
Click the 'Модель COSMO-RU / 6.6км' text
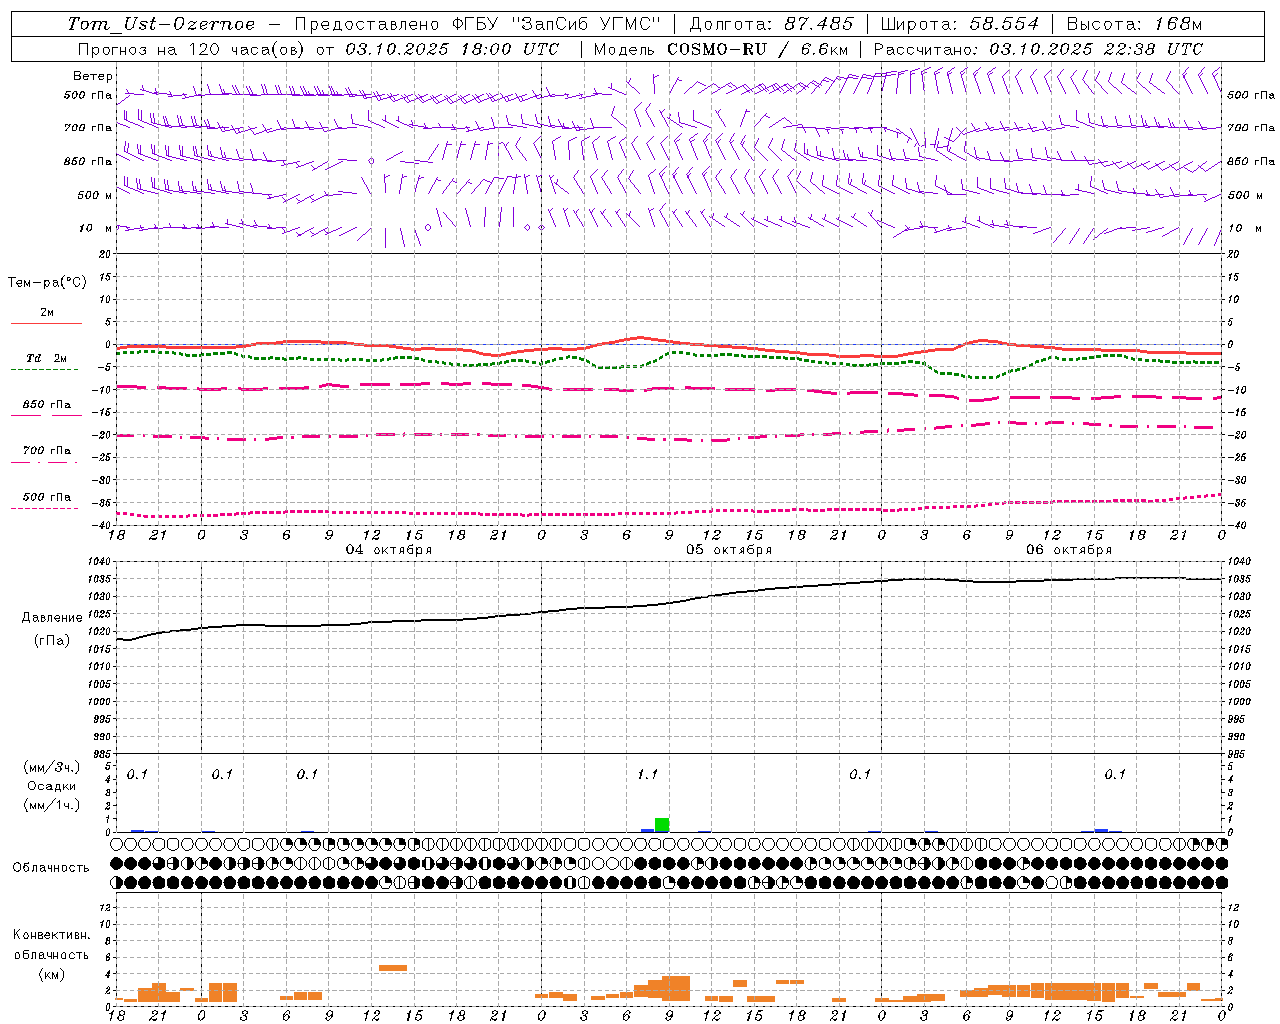click(720, 49)
